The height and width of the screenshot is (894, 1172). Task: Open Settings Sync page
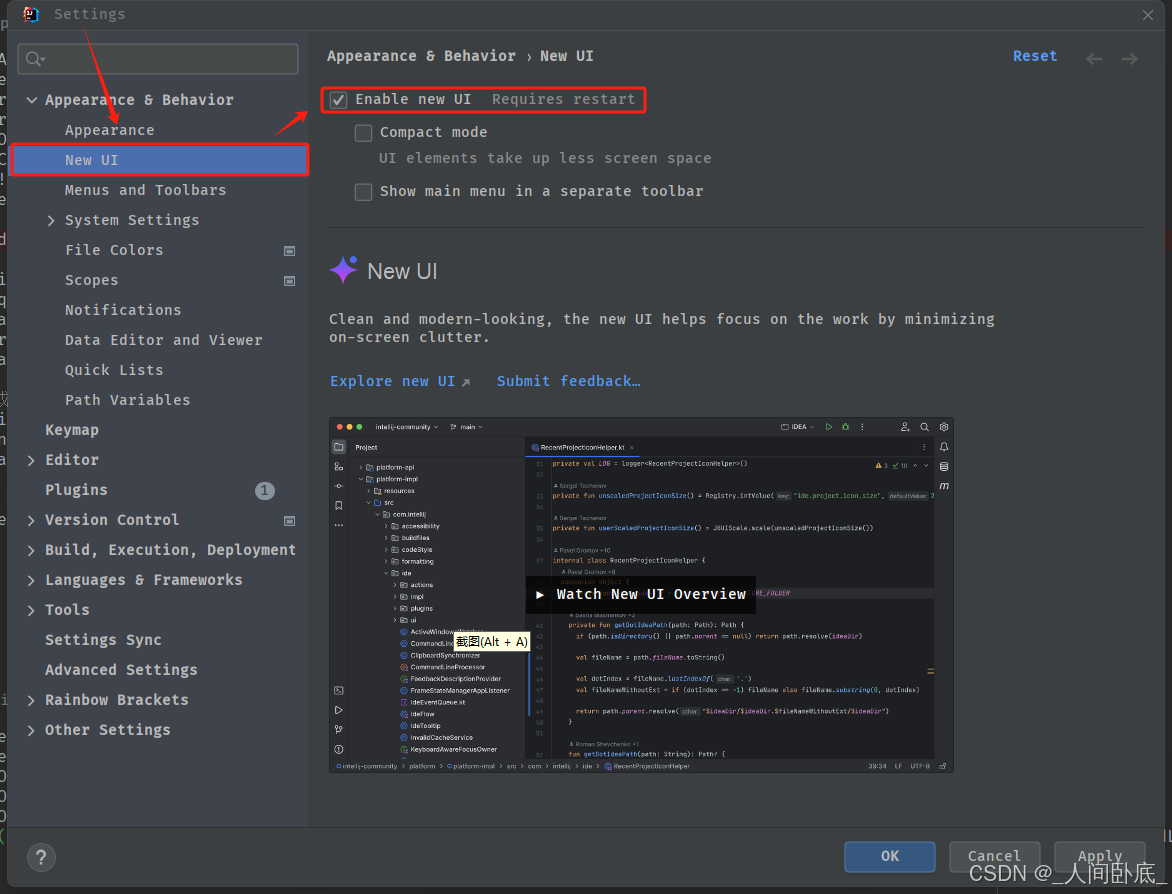point(103,640)
